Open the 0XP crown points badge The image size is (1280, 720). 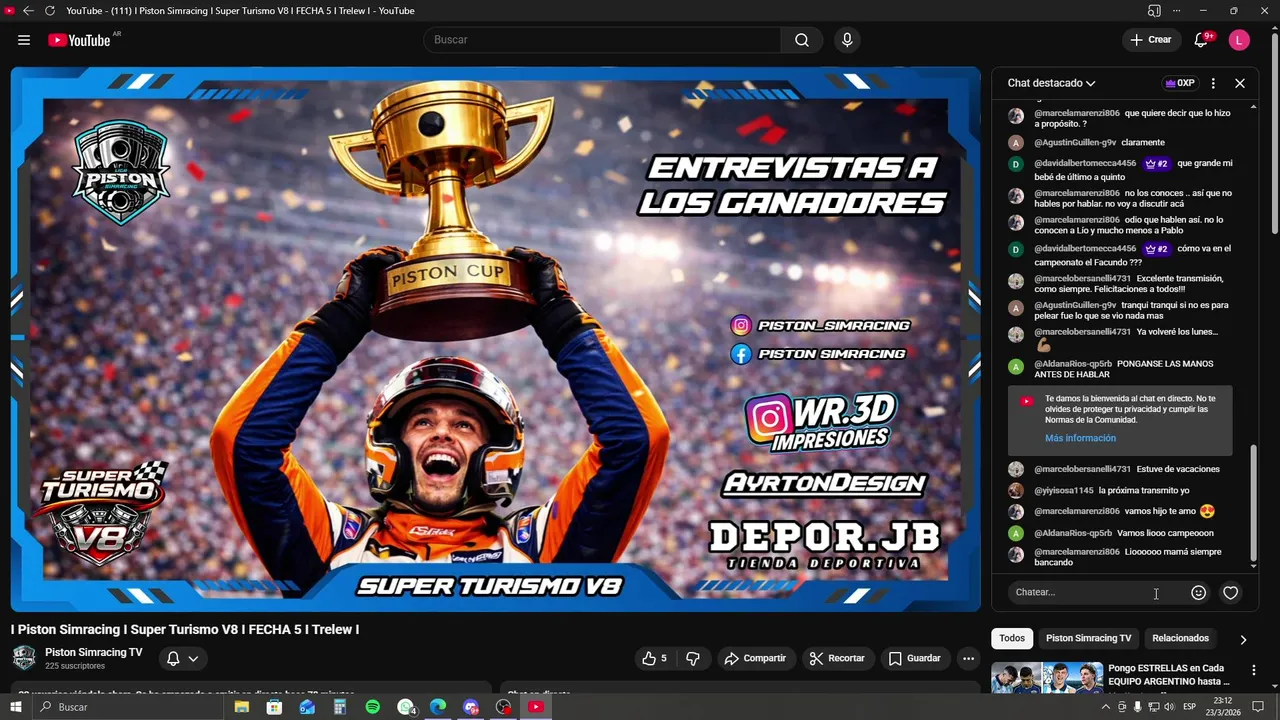coord(1180,83)
